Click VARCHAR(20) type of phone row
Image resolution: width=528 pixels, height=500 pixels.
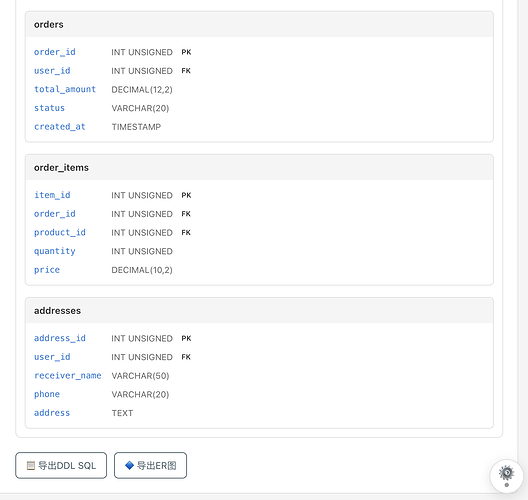pyautogui.click(x=140, y=395)
